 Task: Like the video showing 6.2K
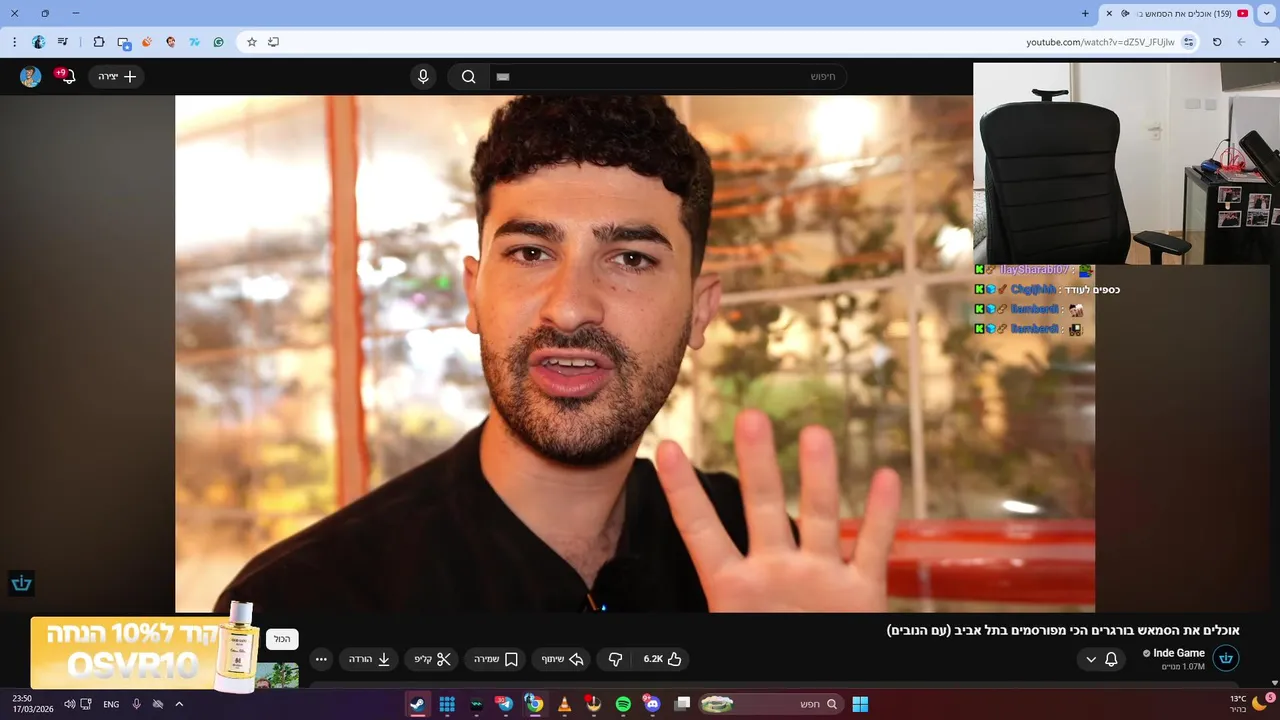point(663,659)
